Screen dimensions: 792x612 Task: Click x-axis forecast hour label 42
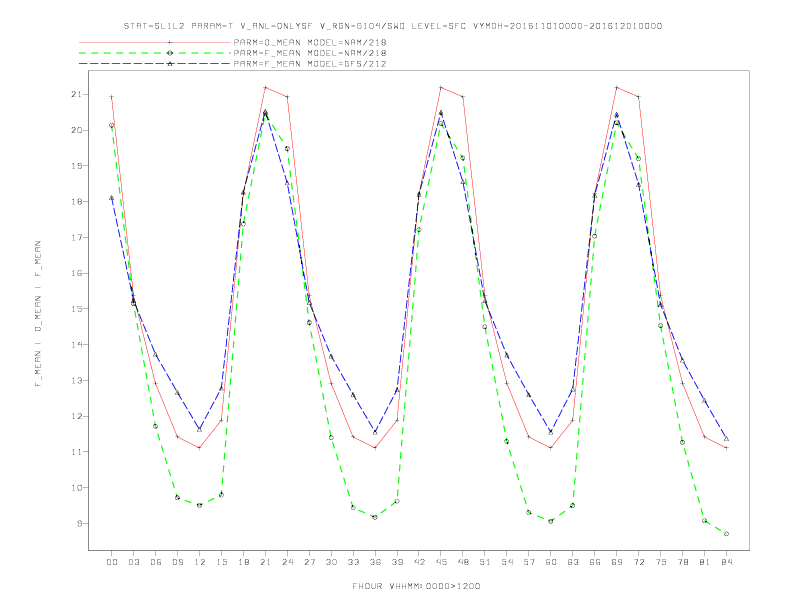pyautogui.click(x=419, y=562)
